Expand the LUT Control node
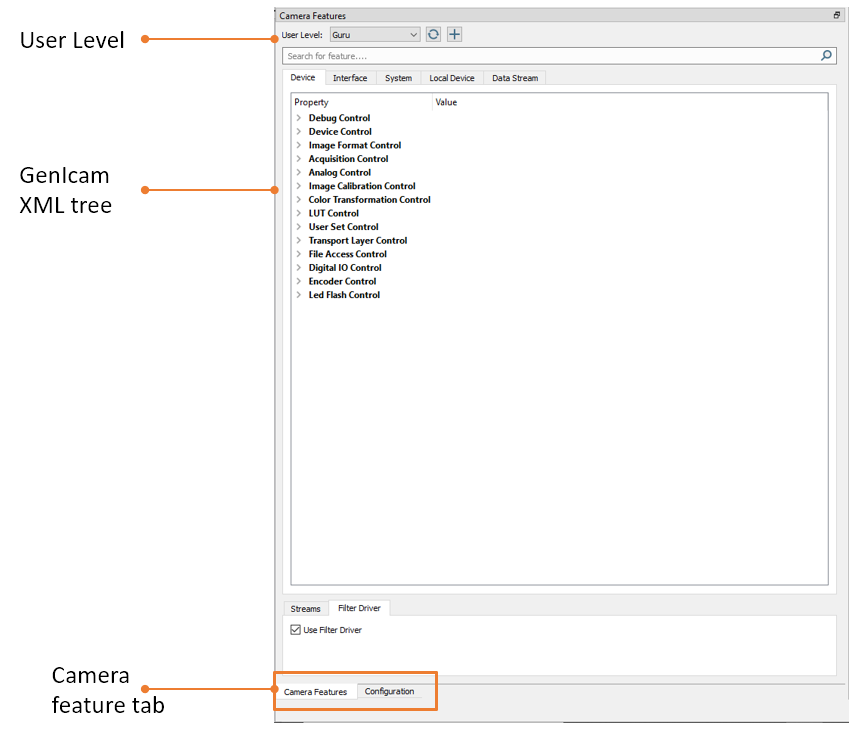859x733 pixels. tap(299, 213)
